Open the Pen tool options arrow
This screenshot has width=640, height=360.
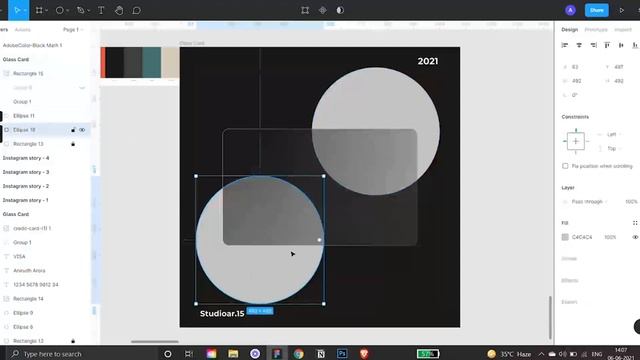[x=89, y=11]
